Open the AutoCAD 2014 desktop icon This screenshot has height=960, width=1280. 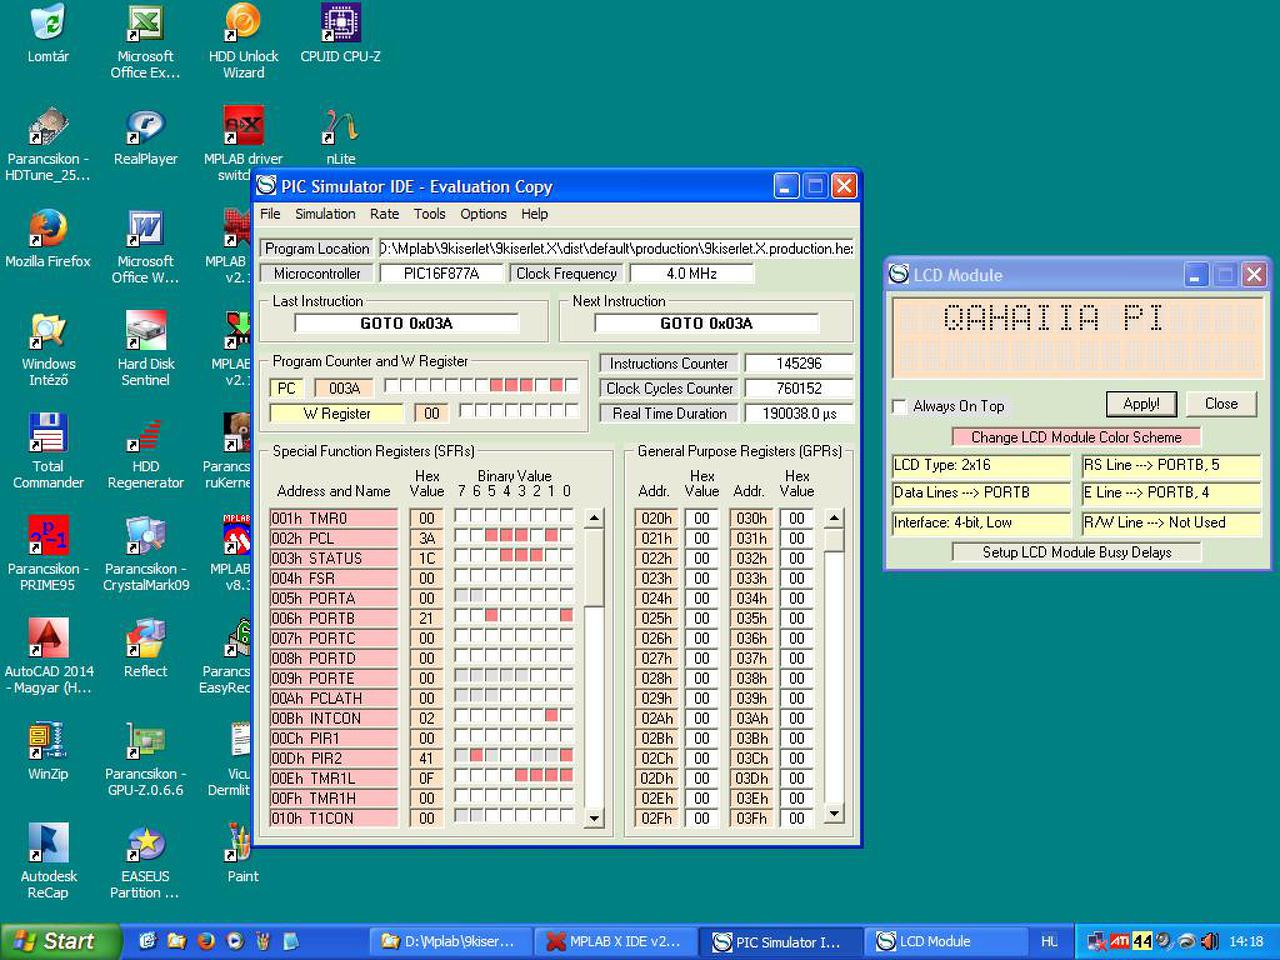point(48,657)
